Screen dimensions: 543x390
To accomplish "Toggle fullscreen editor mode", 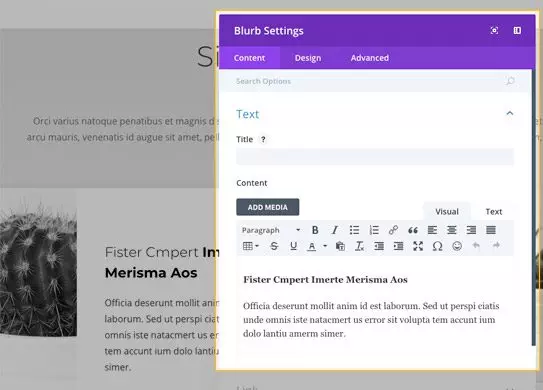I will pyautogui.click(x=418, y=246).
